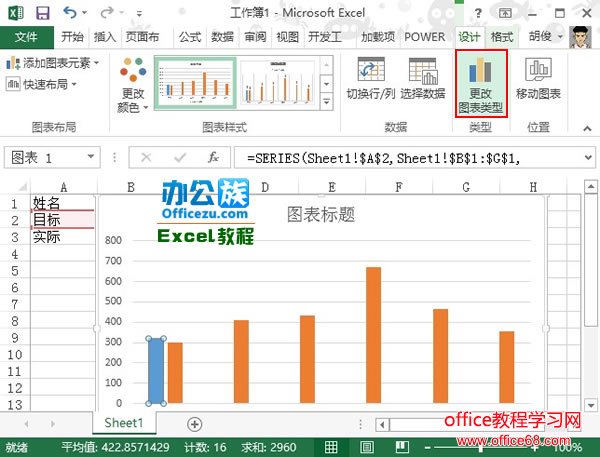Expand the customize quick access toolbar arrow

pyautogui.click(x=139, y=14)
